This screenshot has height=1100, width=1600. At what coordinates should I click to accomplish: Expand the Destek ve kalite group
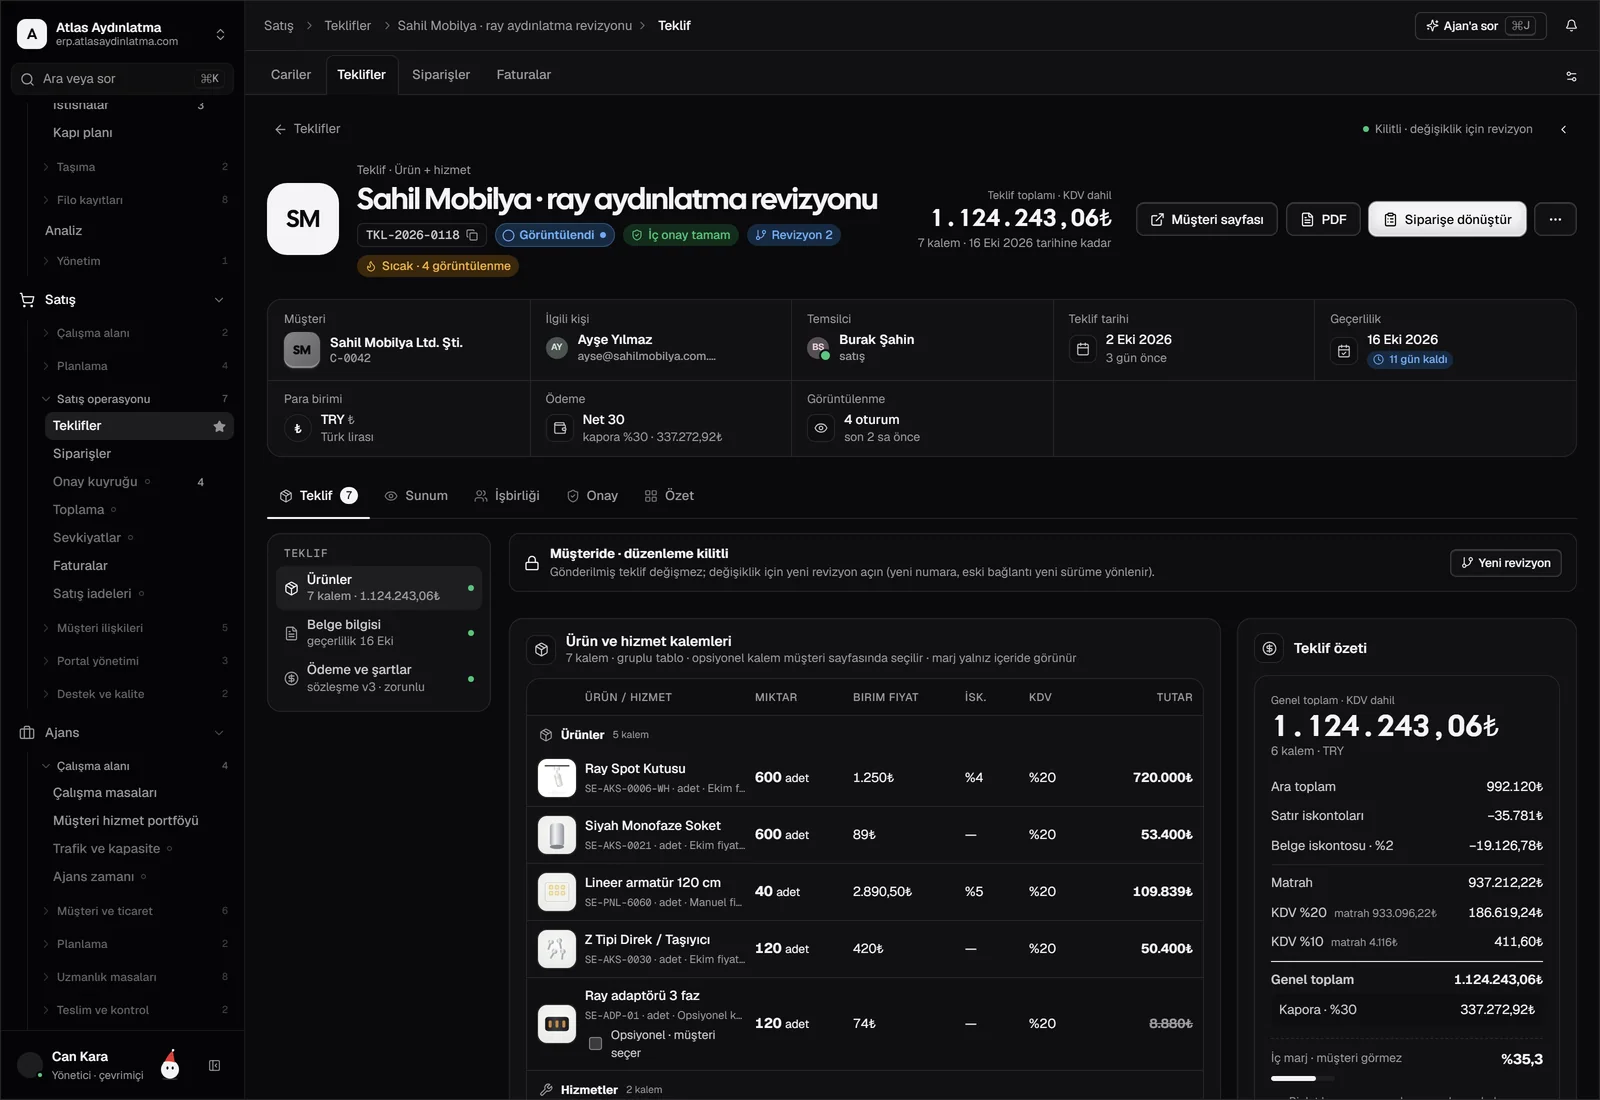pos(46,694)
